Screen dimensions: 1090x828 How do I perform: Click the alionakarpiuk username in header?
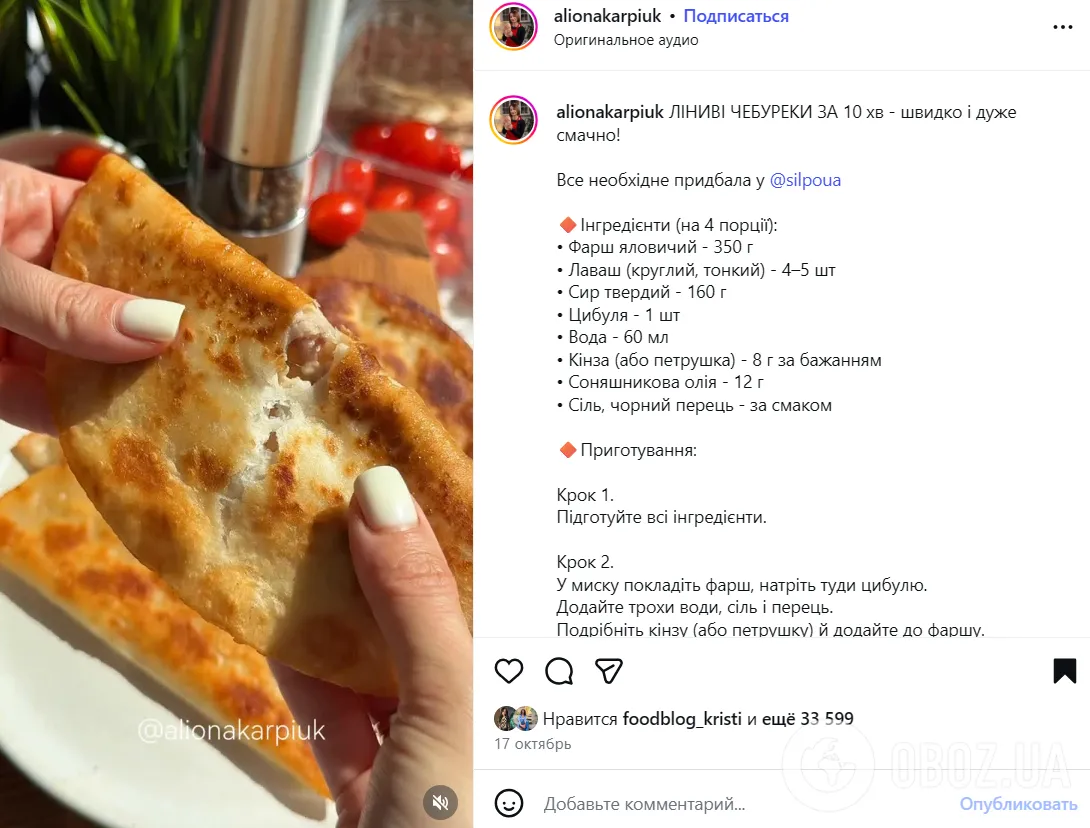point(608,16)
